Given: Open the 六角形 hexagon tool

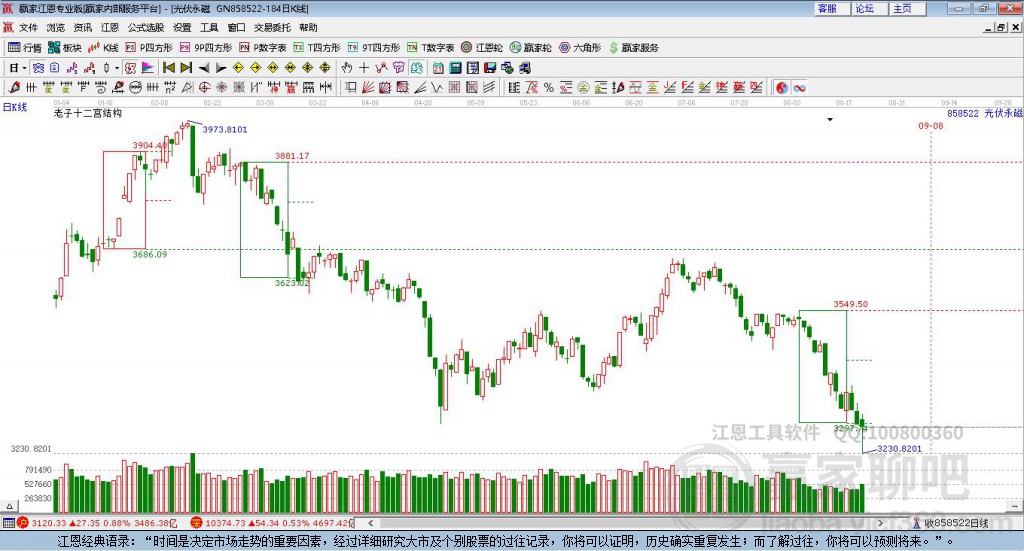Looking at the screenshot, I should [580, 48].
